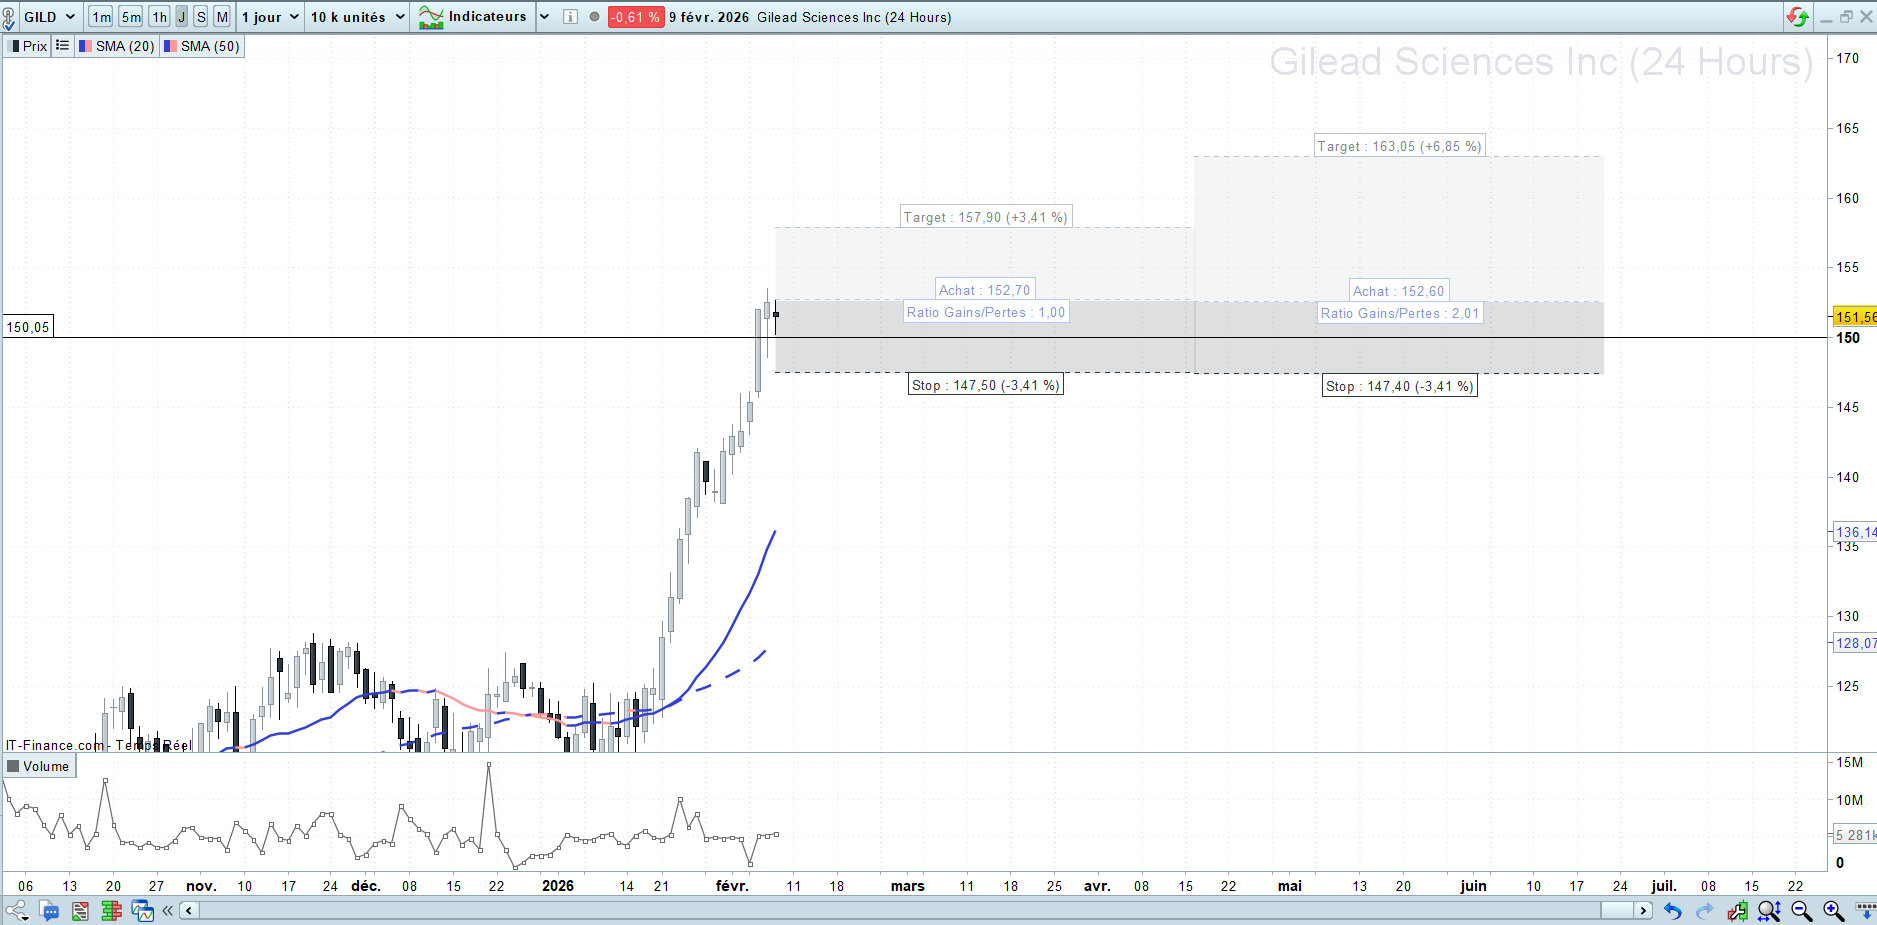Select the 'Target : 163,05 (+6,85 %)' label

click(x=1399, y=146)
